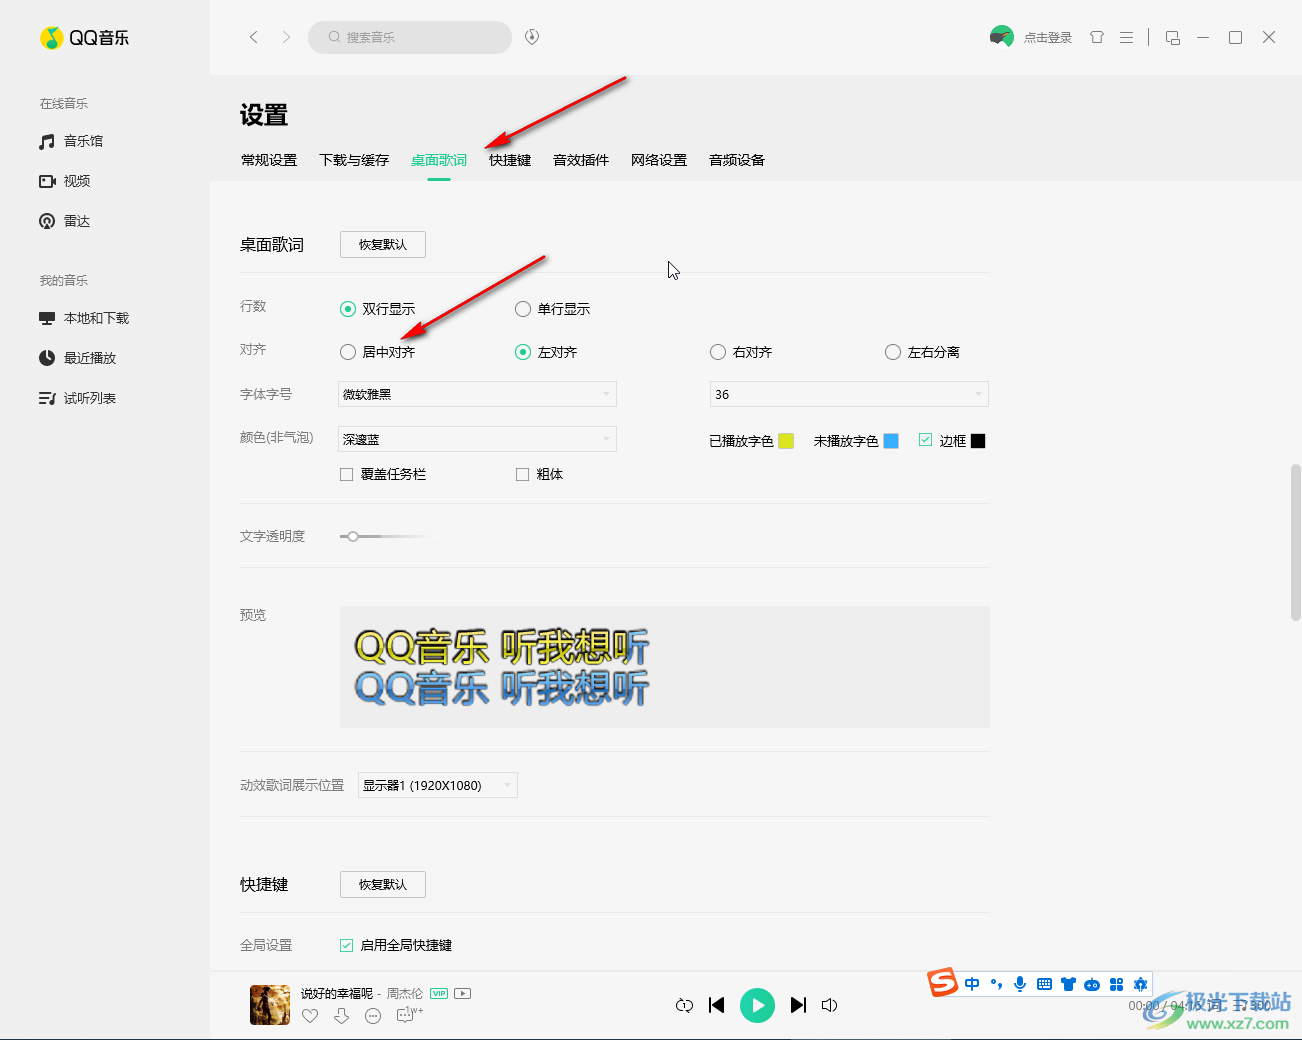This screenshot has height=1040, width=1302.
Task: Switch to 下载与缓存 tab
Action: click(354, 160)
